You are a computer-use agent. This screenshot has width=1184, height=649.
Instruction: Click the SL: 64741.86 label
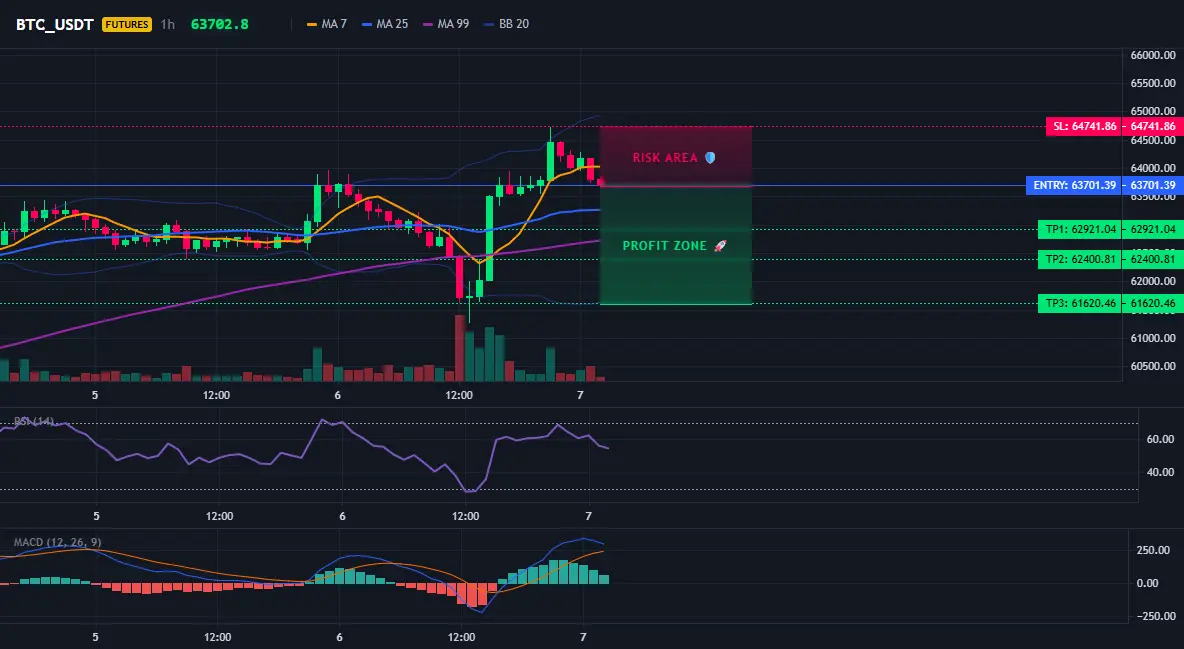pyautogui.click(x=1084, y=126)
